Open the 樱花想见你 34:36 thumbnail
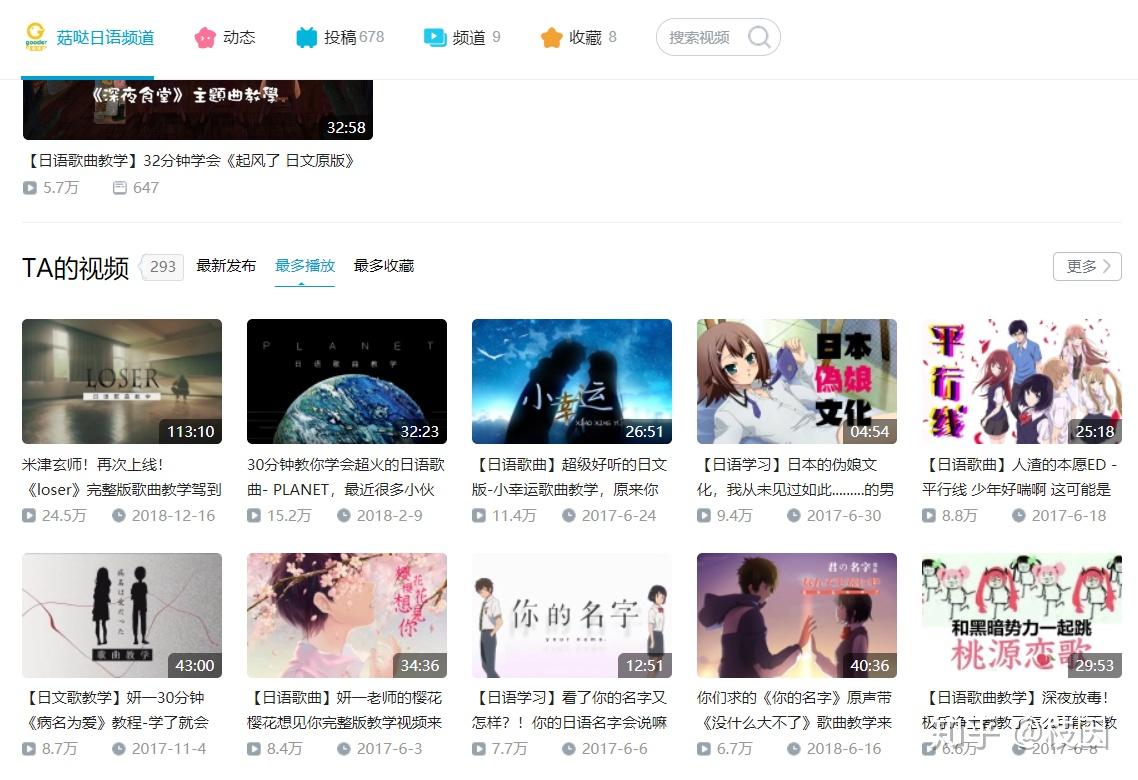 347,615
